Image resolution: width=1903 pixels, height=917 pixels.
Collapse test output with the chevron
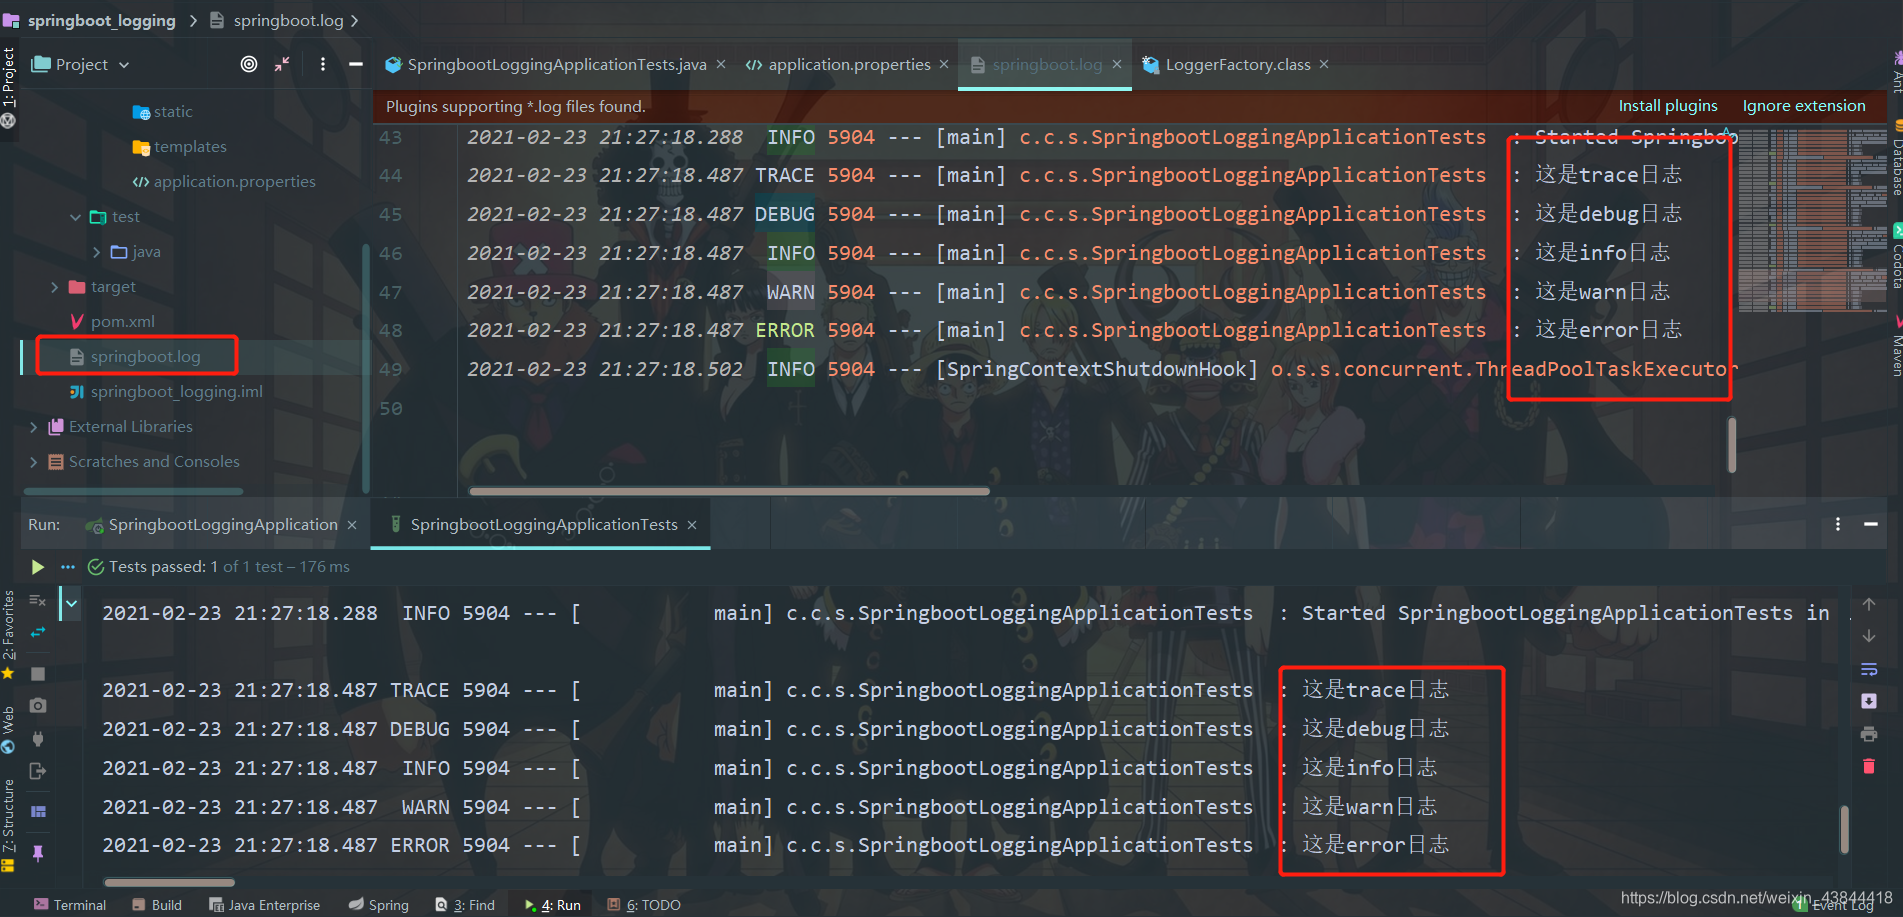pyautogui.click(x=71, y=603)
